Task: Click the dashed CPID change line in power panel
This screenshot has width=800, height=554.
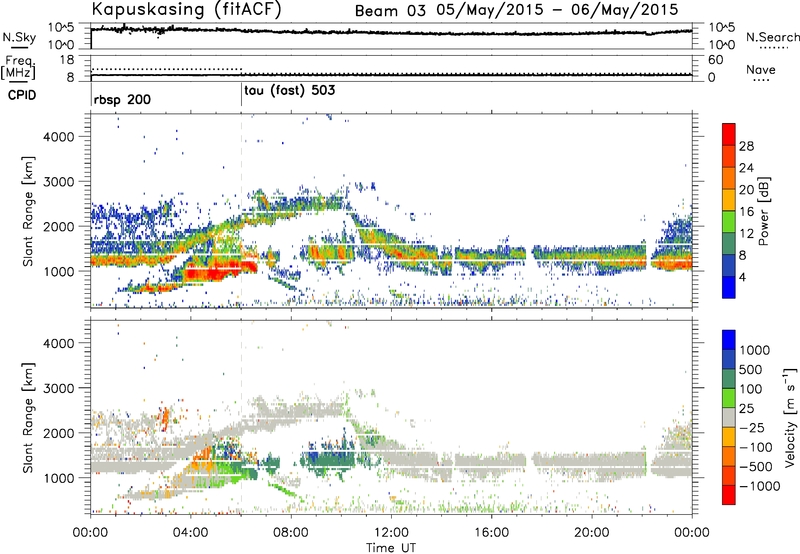Action: (241, 210)
